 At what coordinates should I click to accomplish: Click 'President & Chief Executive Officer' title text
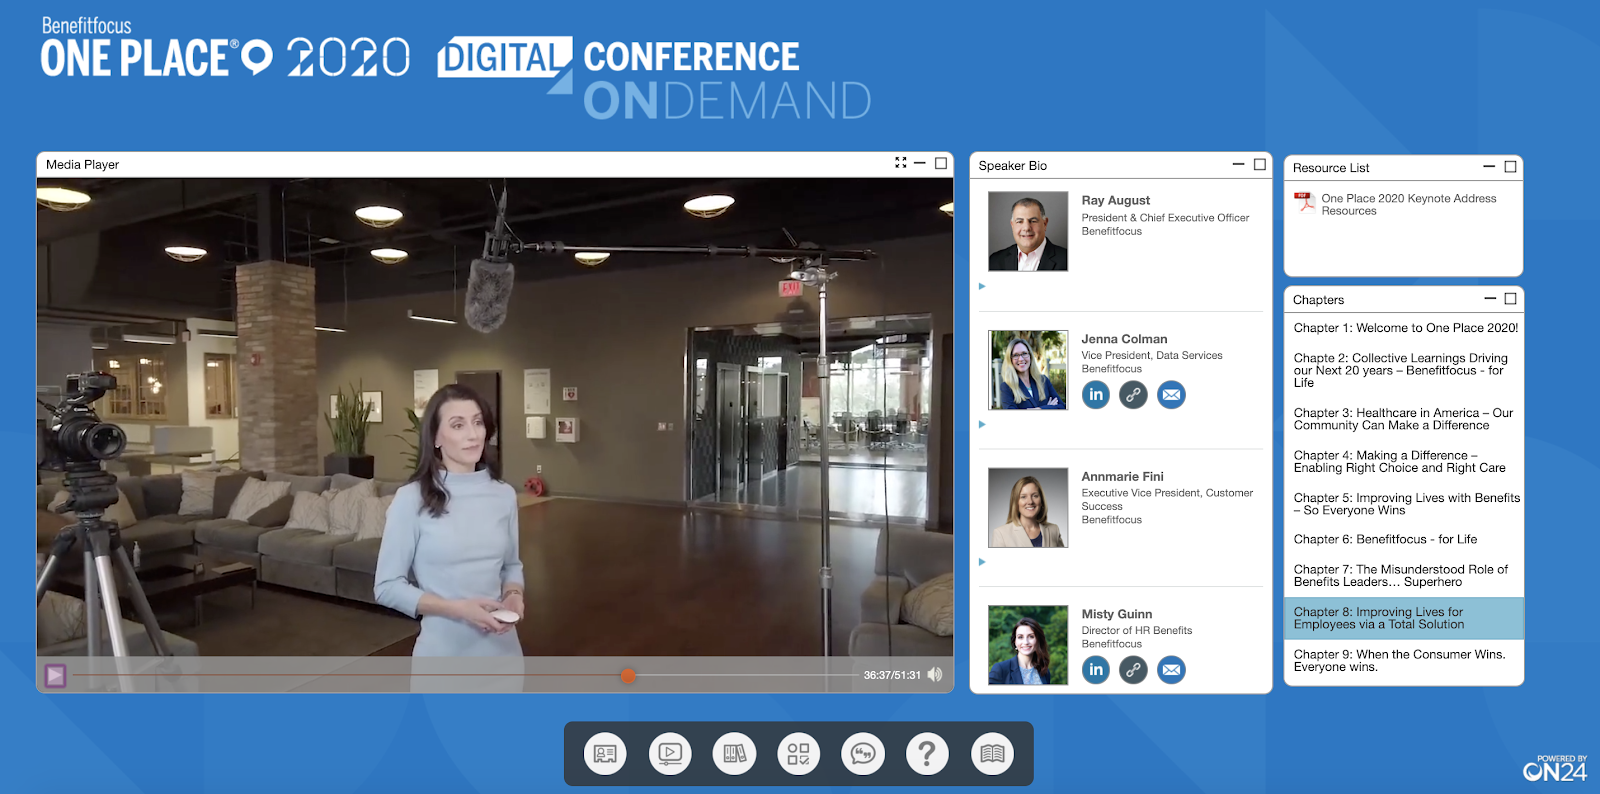[1165, 218]
